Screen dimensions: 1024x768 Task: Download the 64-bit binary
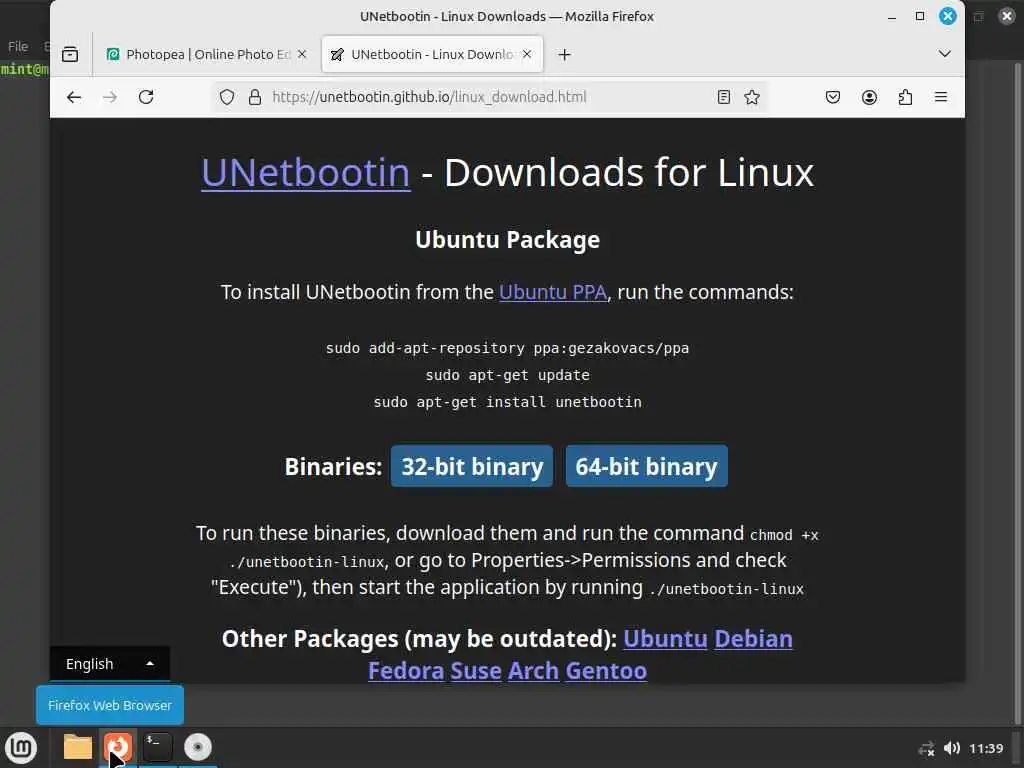pos(647,466)
